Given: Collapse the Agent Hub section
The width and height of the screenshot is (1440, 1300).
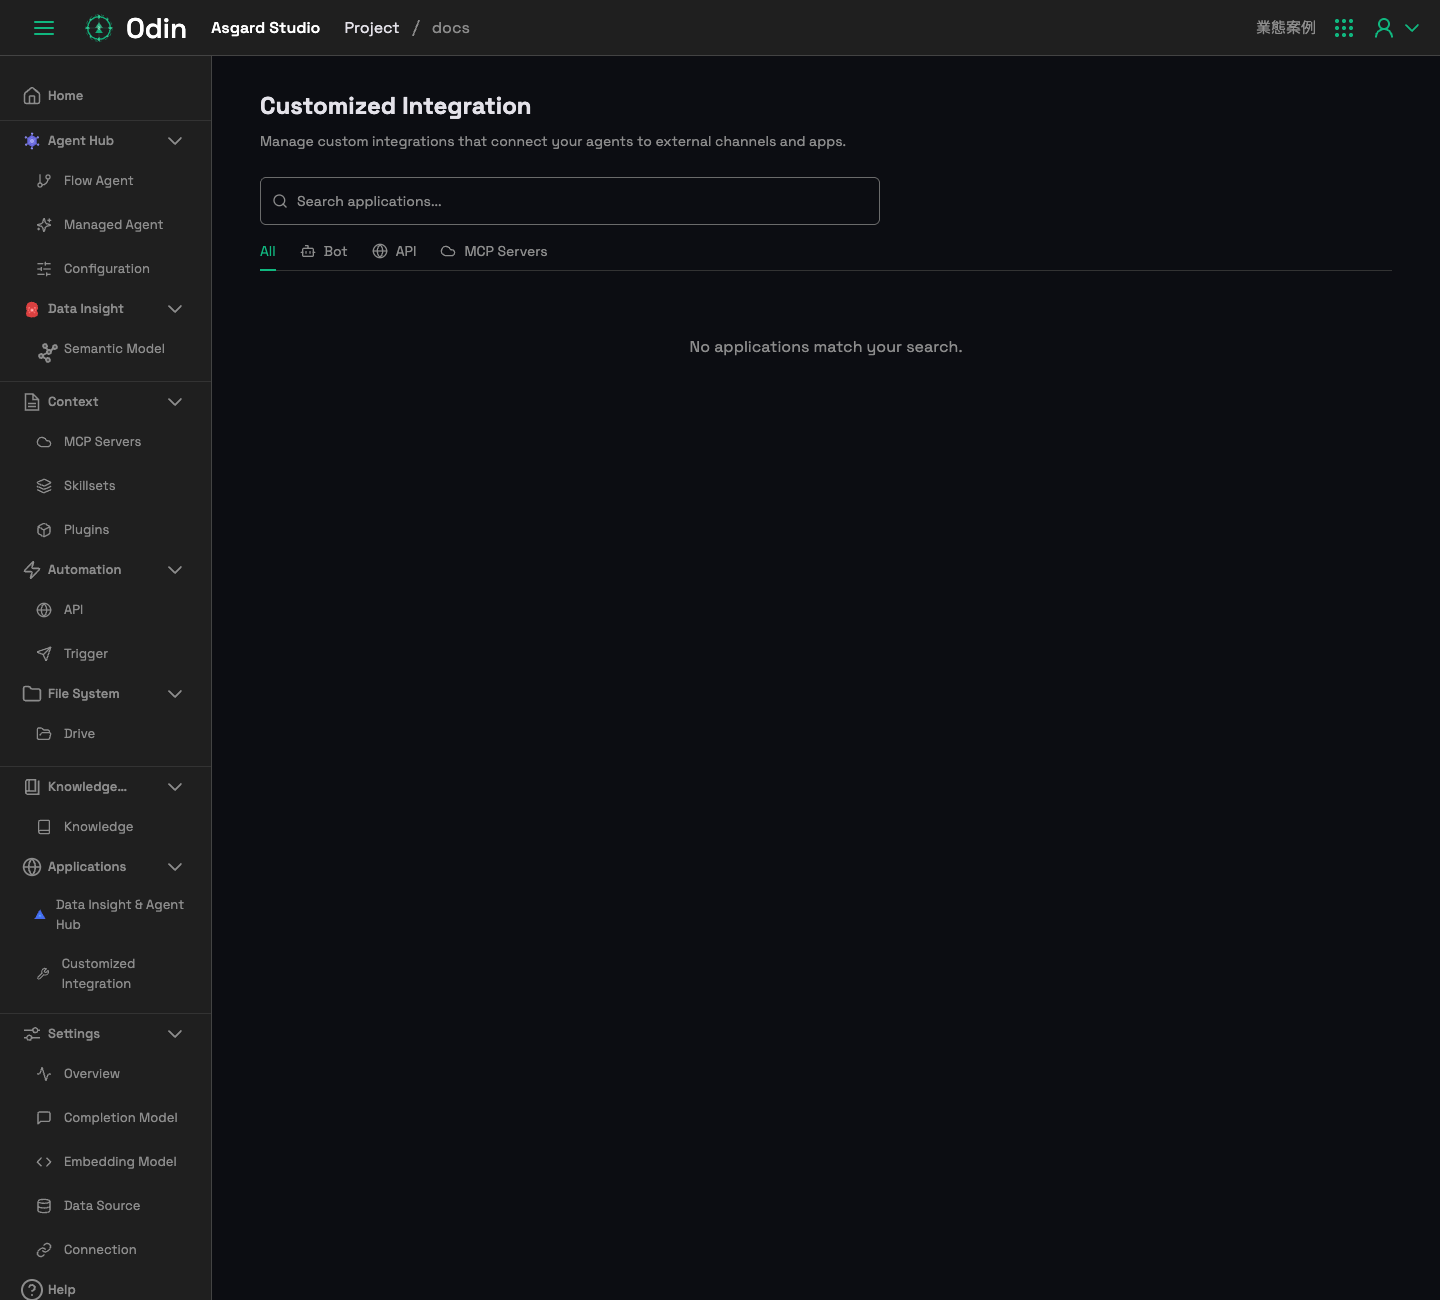Looking at the screenshot, I should click(175, 141).
